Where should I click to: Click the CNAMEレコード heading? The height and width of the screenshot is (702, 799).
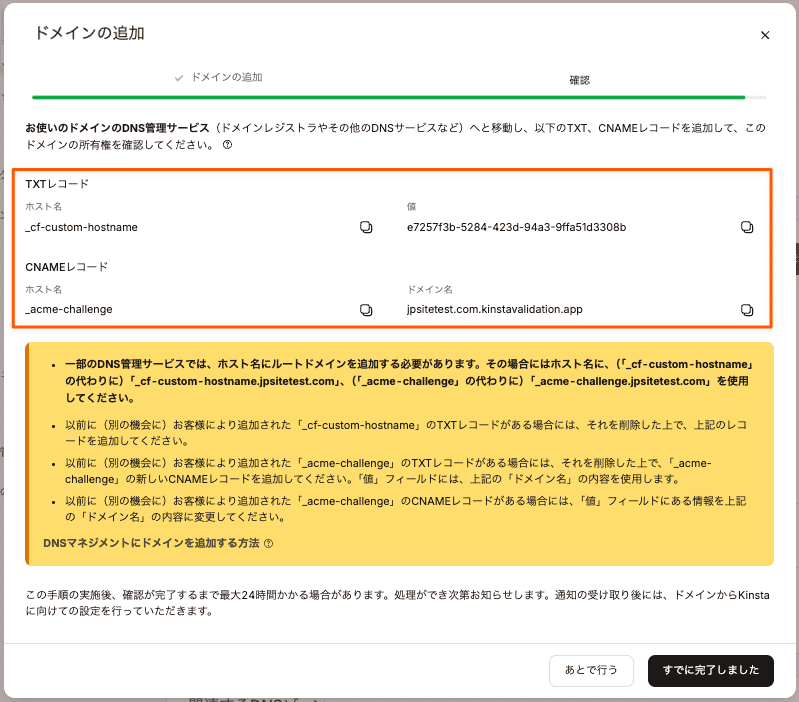click(x=67, y=267)
